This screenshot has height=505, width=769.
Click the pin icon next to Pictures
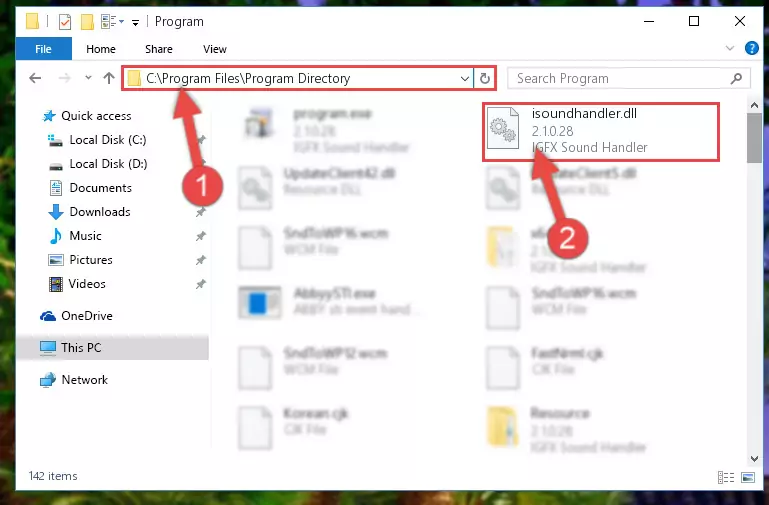(201, 260)
